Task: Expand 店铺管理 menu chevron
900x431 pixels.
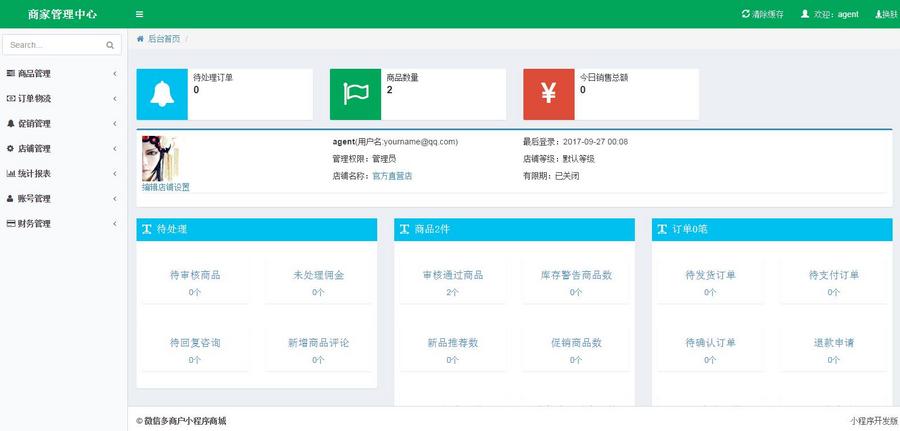Action: [x=115, y=149]
